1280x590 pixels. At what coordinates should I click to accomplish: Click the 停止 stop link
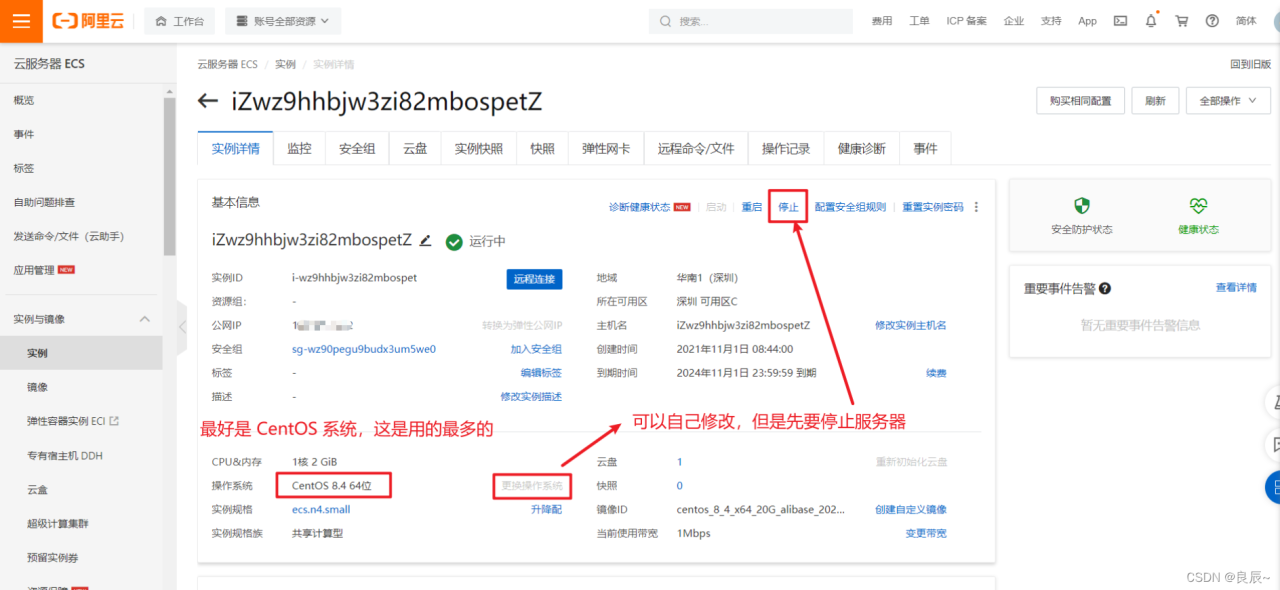(x=789, y=207)
